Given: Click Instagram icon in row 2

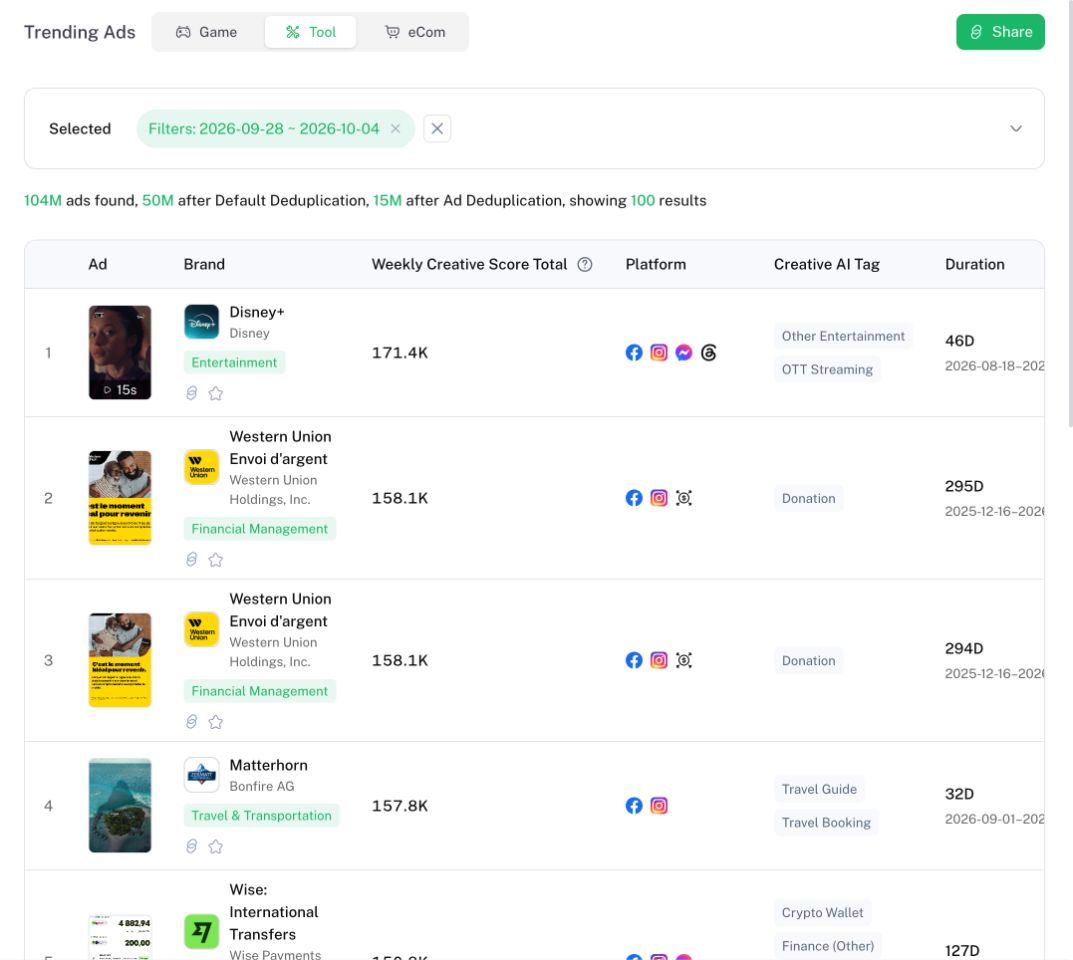Looking at the screenshot, I should pos(658,498).
